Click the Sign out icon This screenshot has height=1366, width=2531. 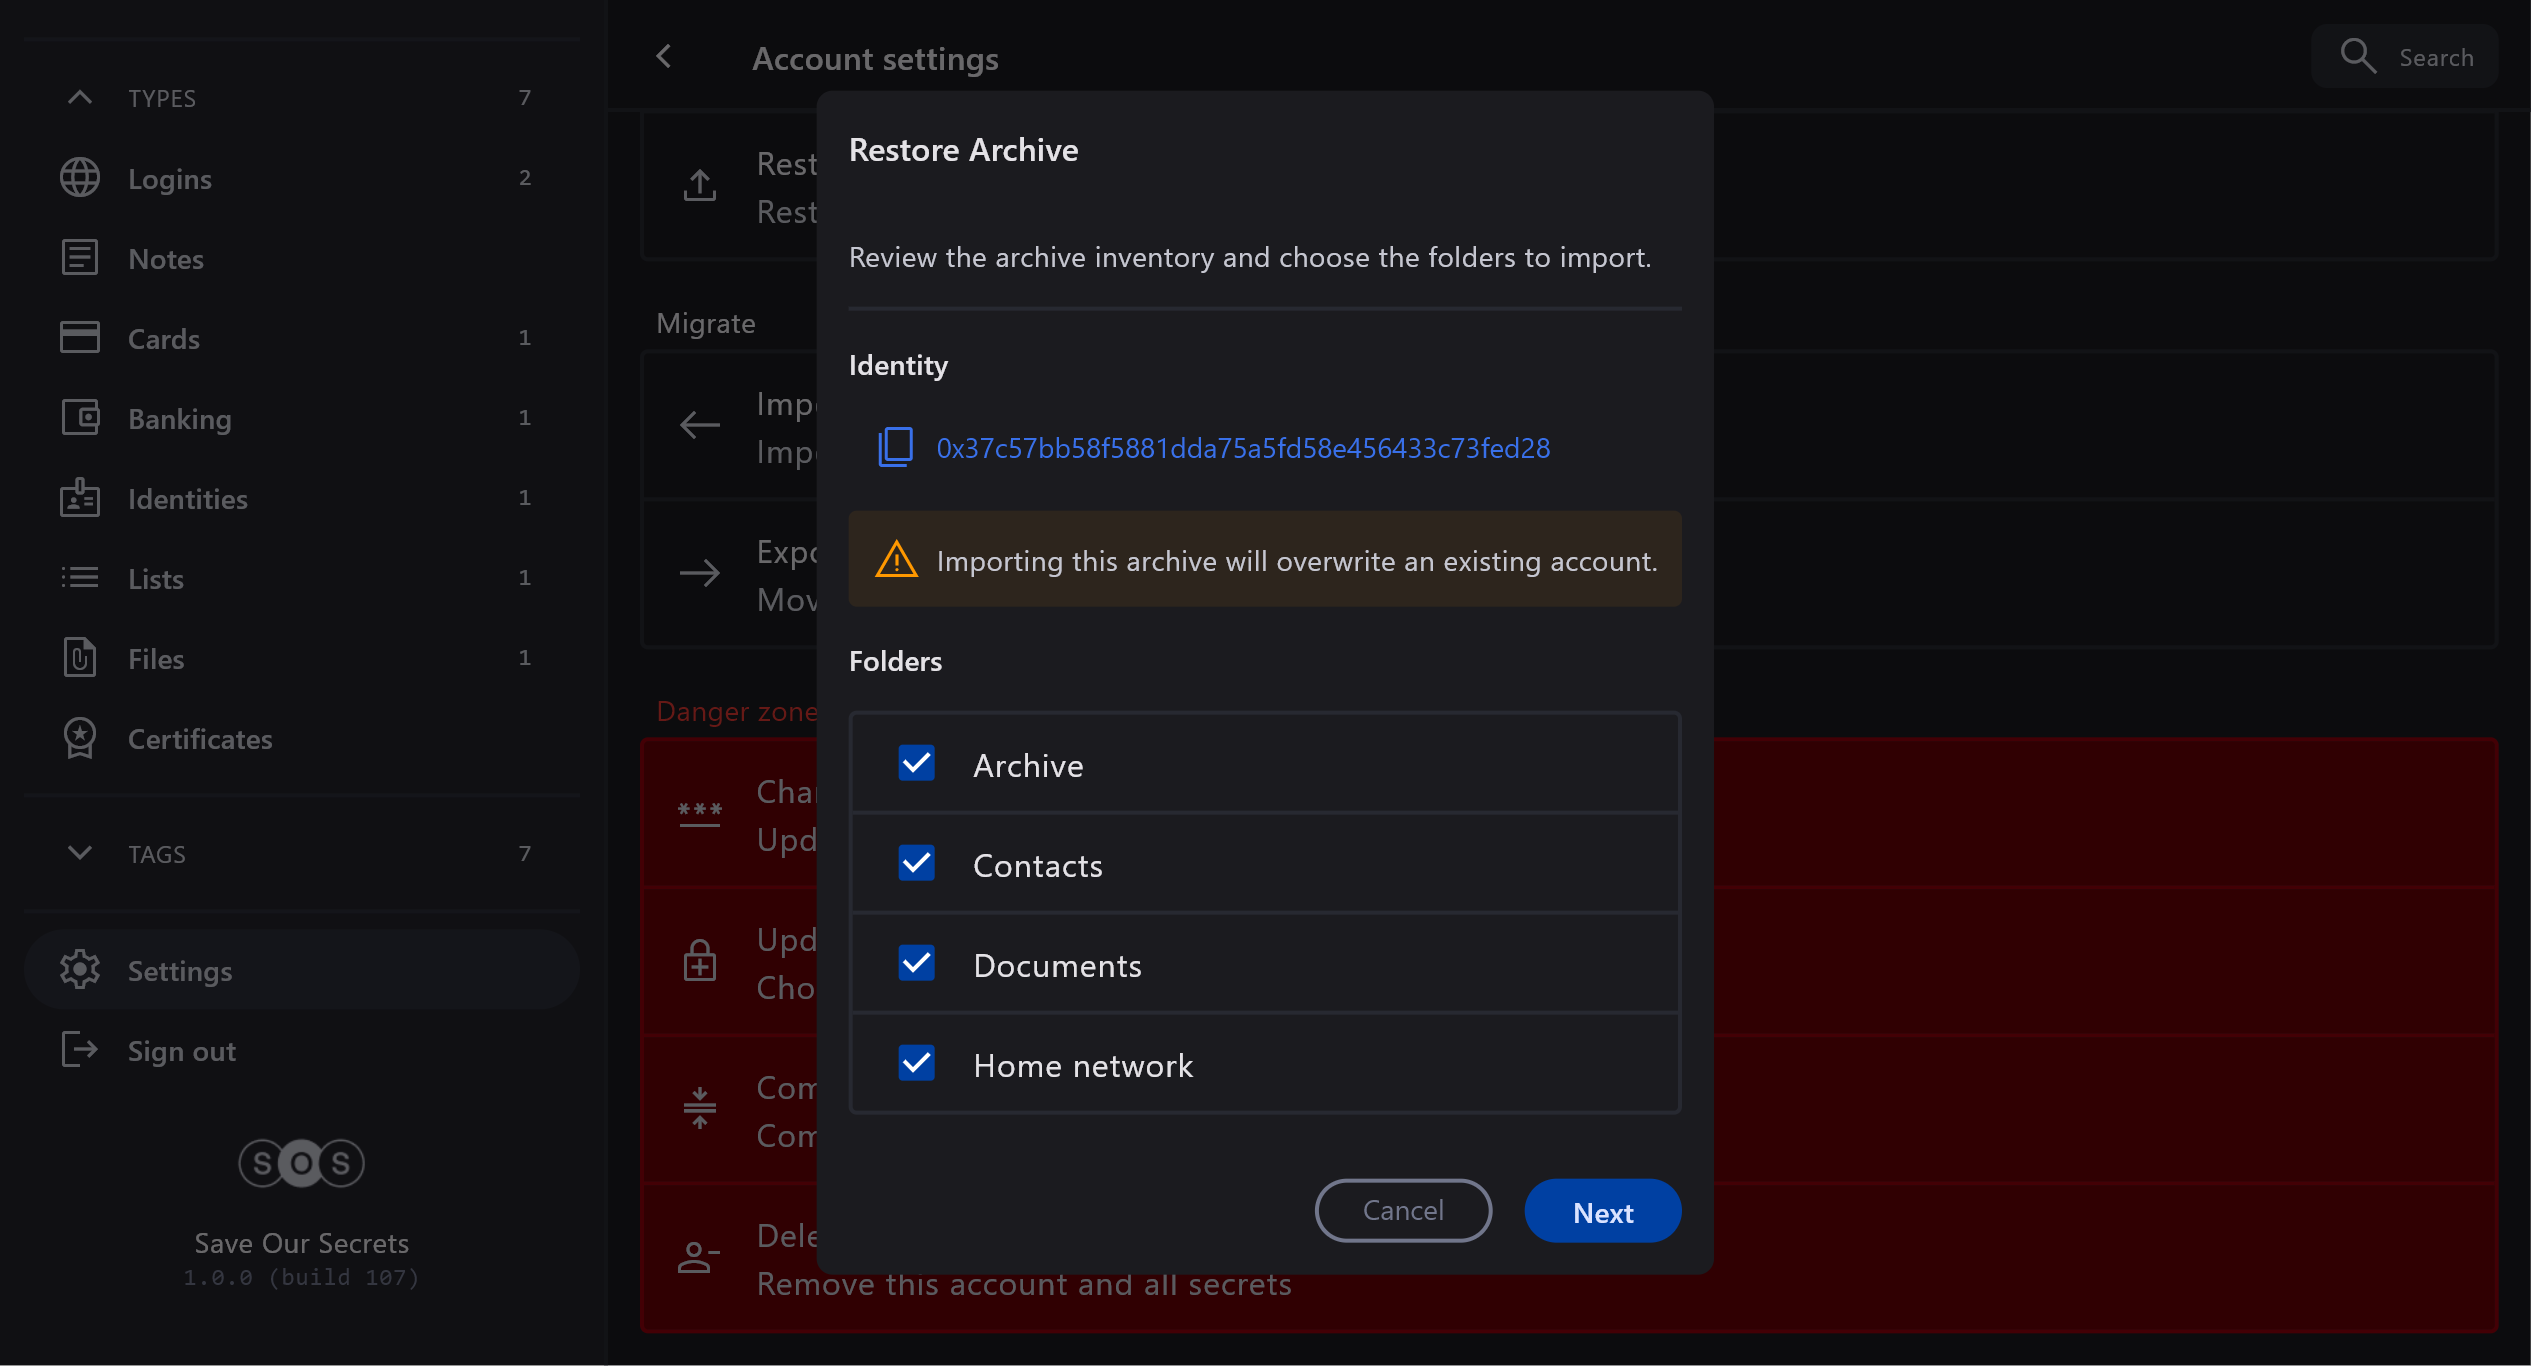coord(80,1050)
